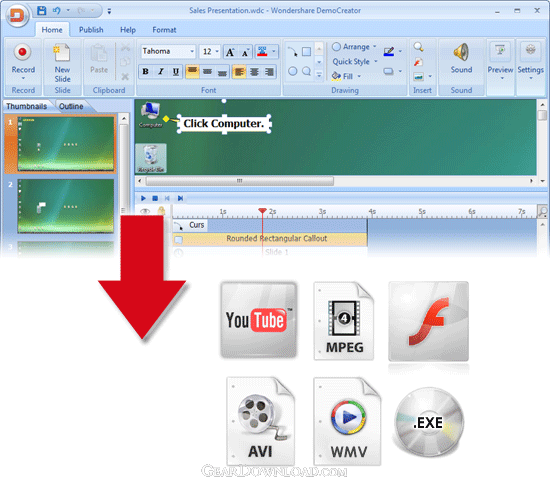Customize the quick access toolbar dropdown
Image resolution: width=550 pixels, height=480 pixels.
click(x=109, y=12)
